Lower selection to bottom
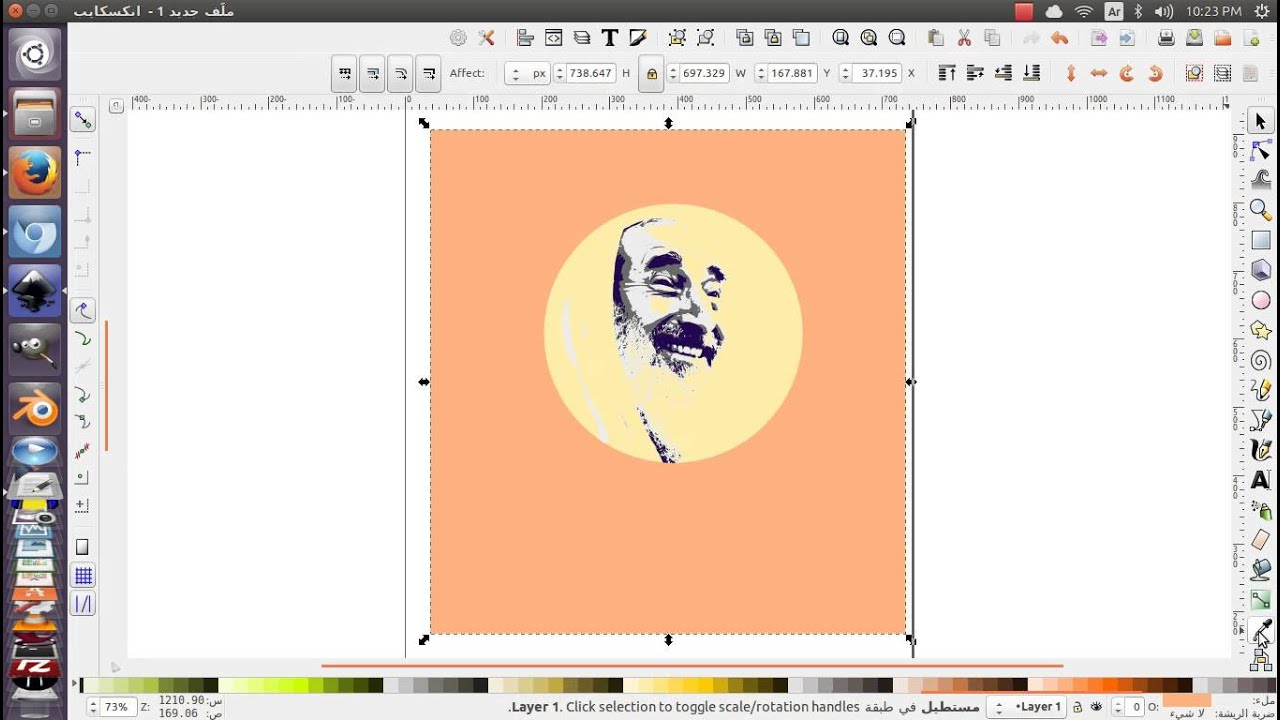 (x=1032, y=73)
